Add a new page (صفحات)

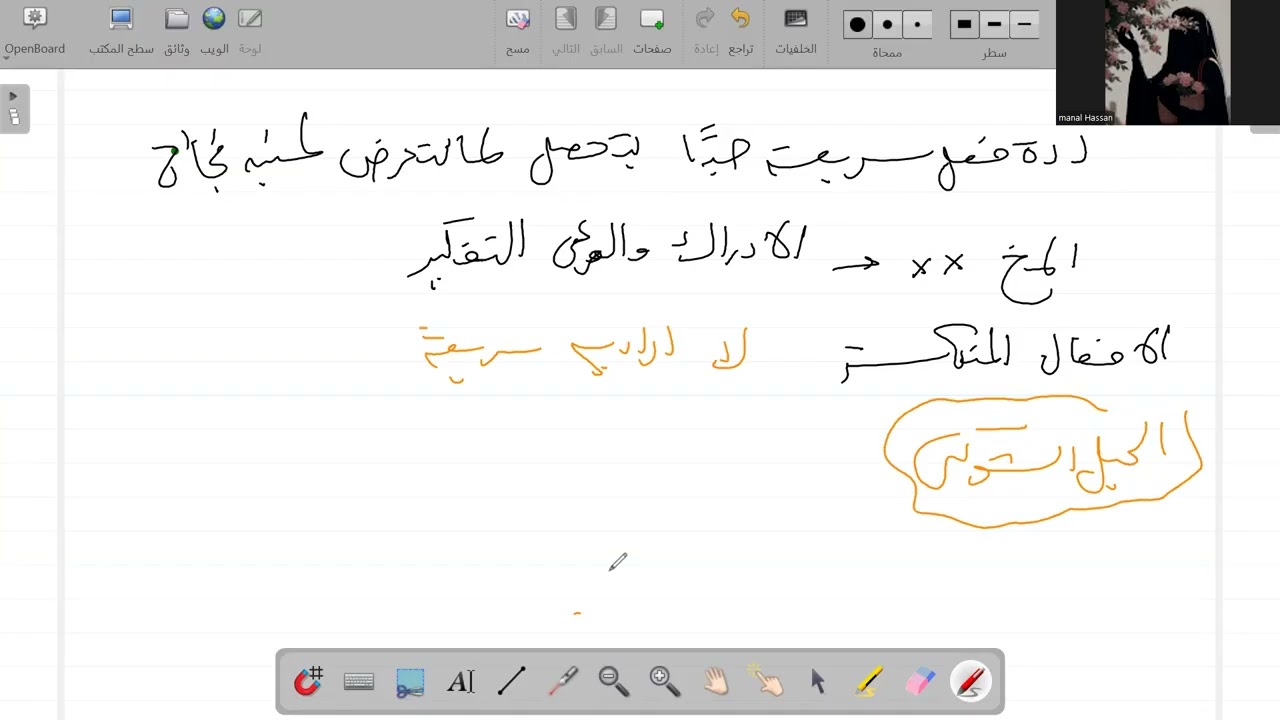[652, 31]
